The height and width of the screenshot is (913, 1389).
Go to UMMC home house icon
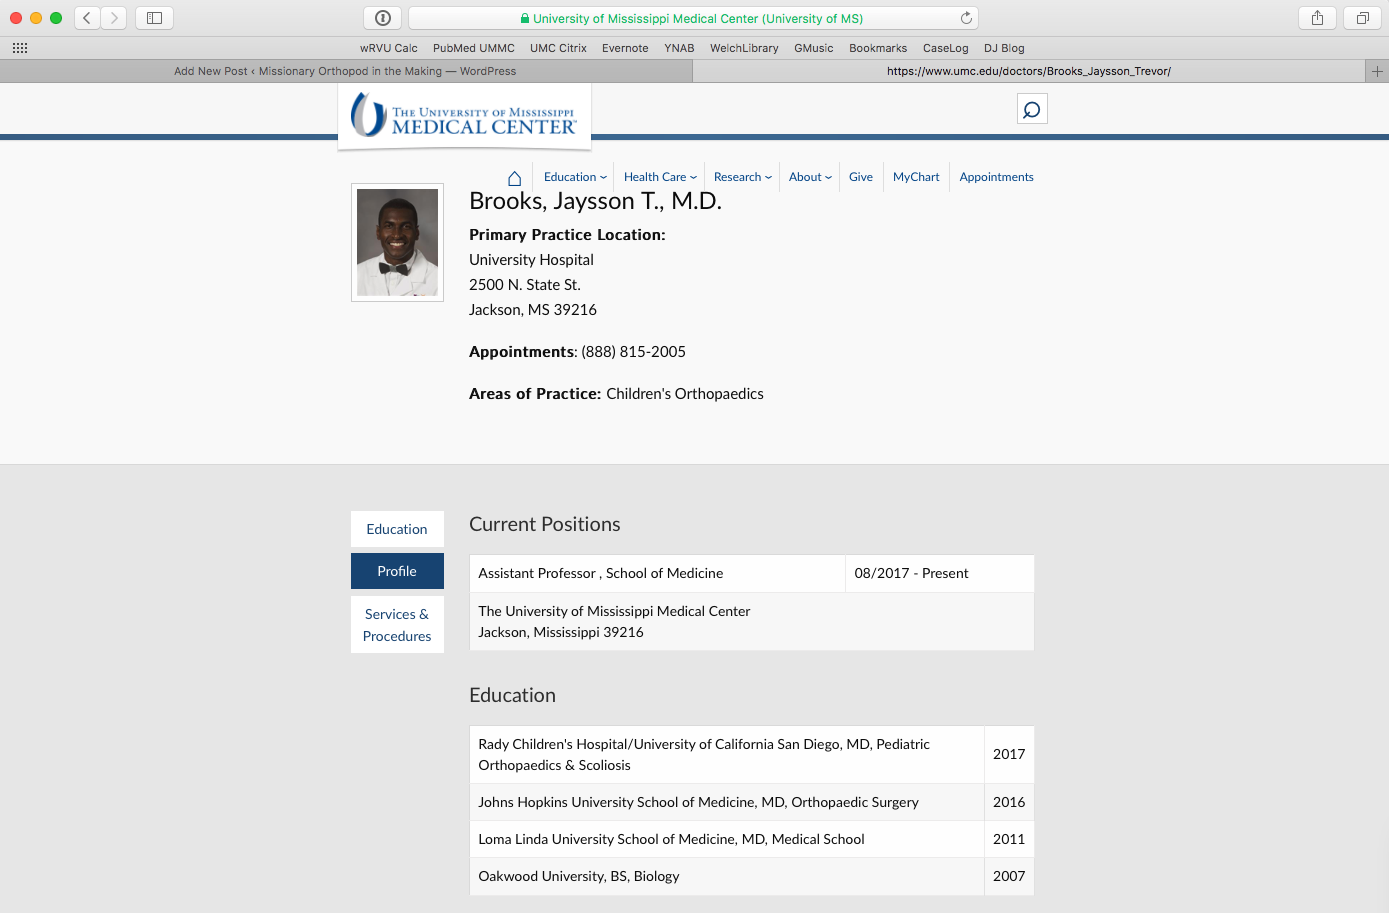pyautogui.click(x=514, y=178)
